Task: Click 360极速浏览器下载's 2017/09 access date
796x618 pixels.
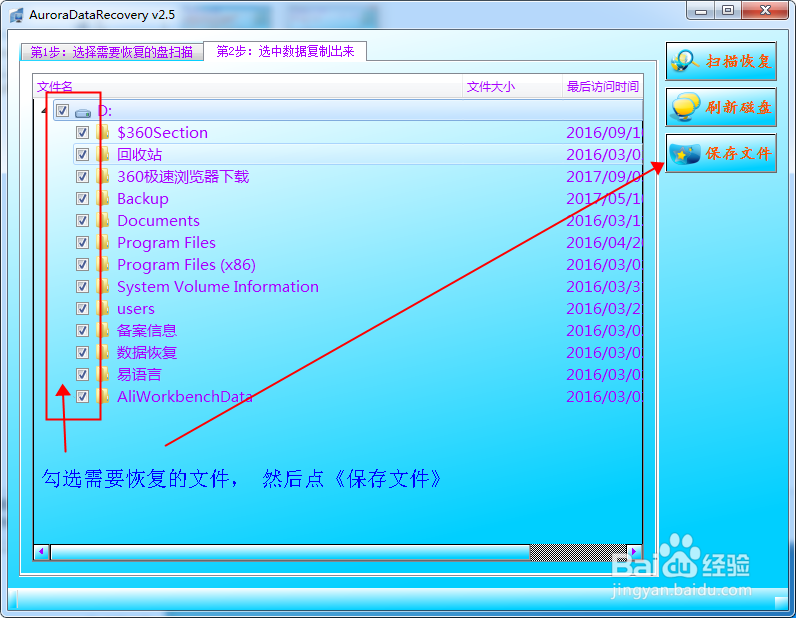Action: coord(604,177)
